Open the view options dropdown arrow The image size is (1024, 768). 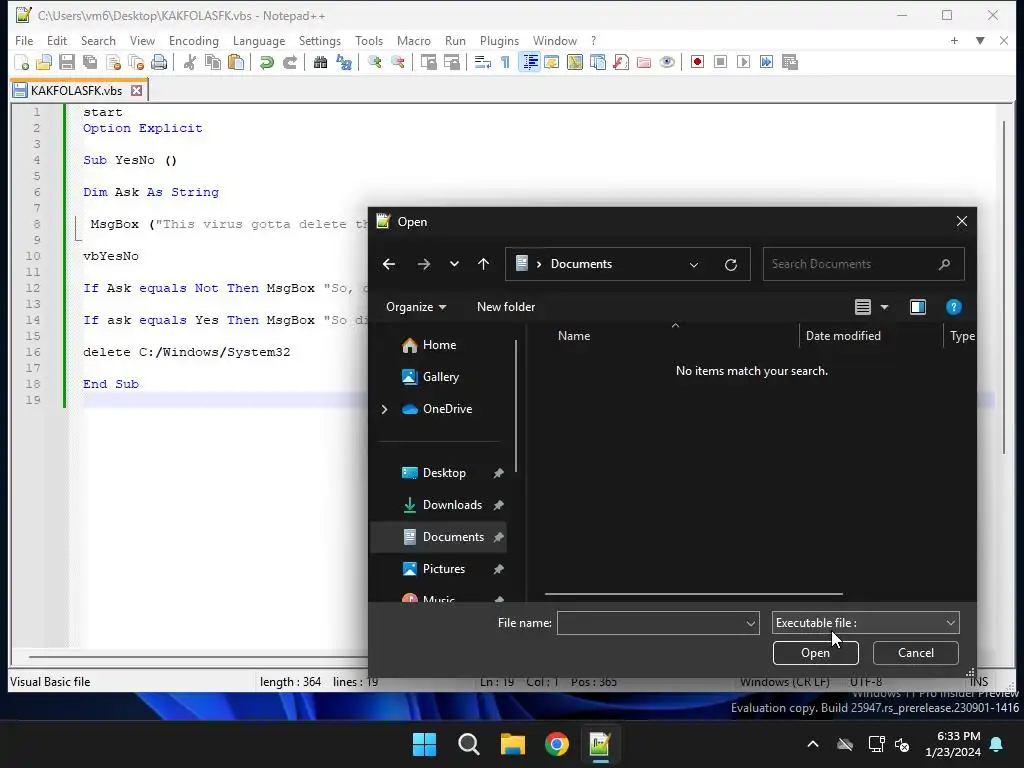tap(884, 307)
